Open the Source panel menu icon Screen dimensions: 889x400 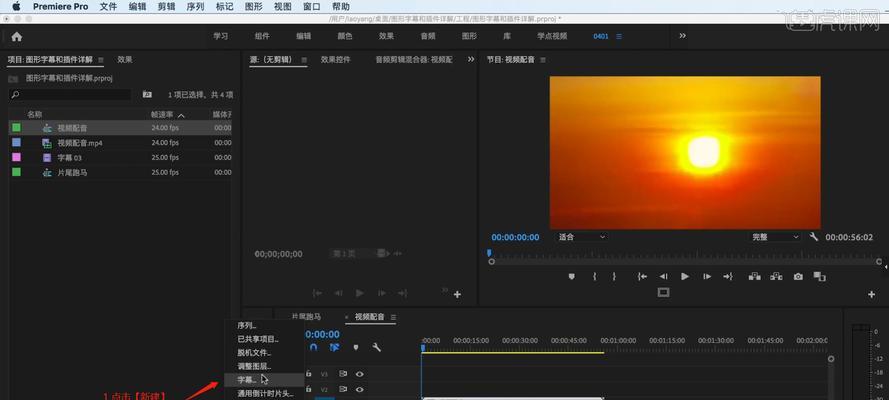[x=304, y=59]
